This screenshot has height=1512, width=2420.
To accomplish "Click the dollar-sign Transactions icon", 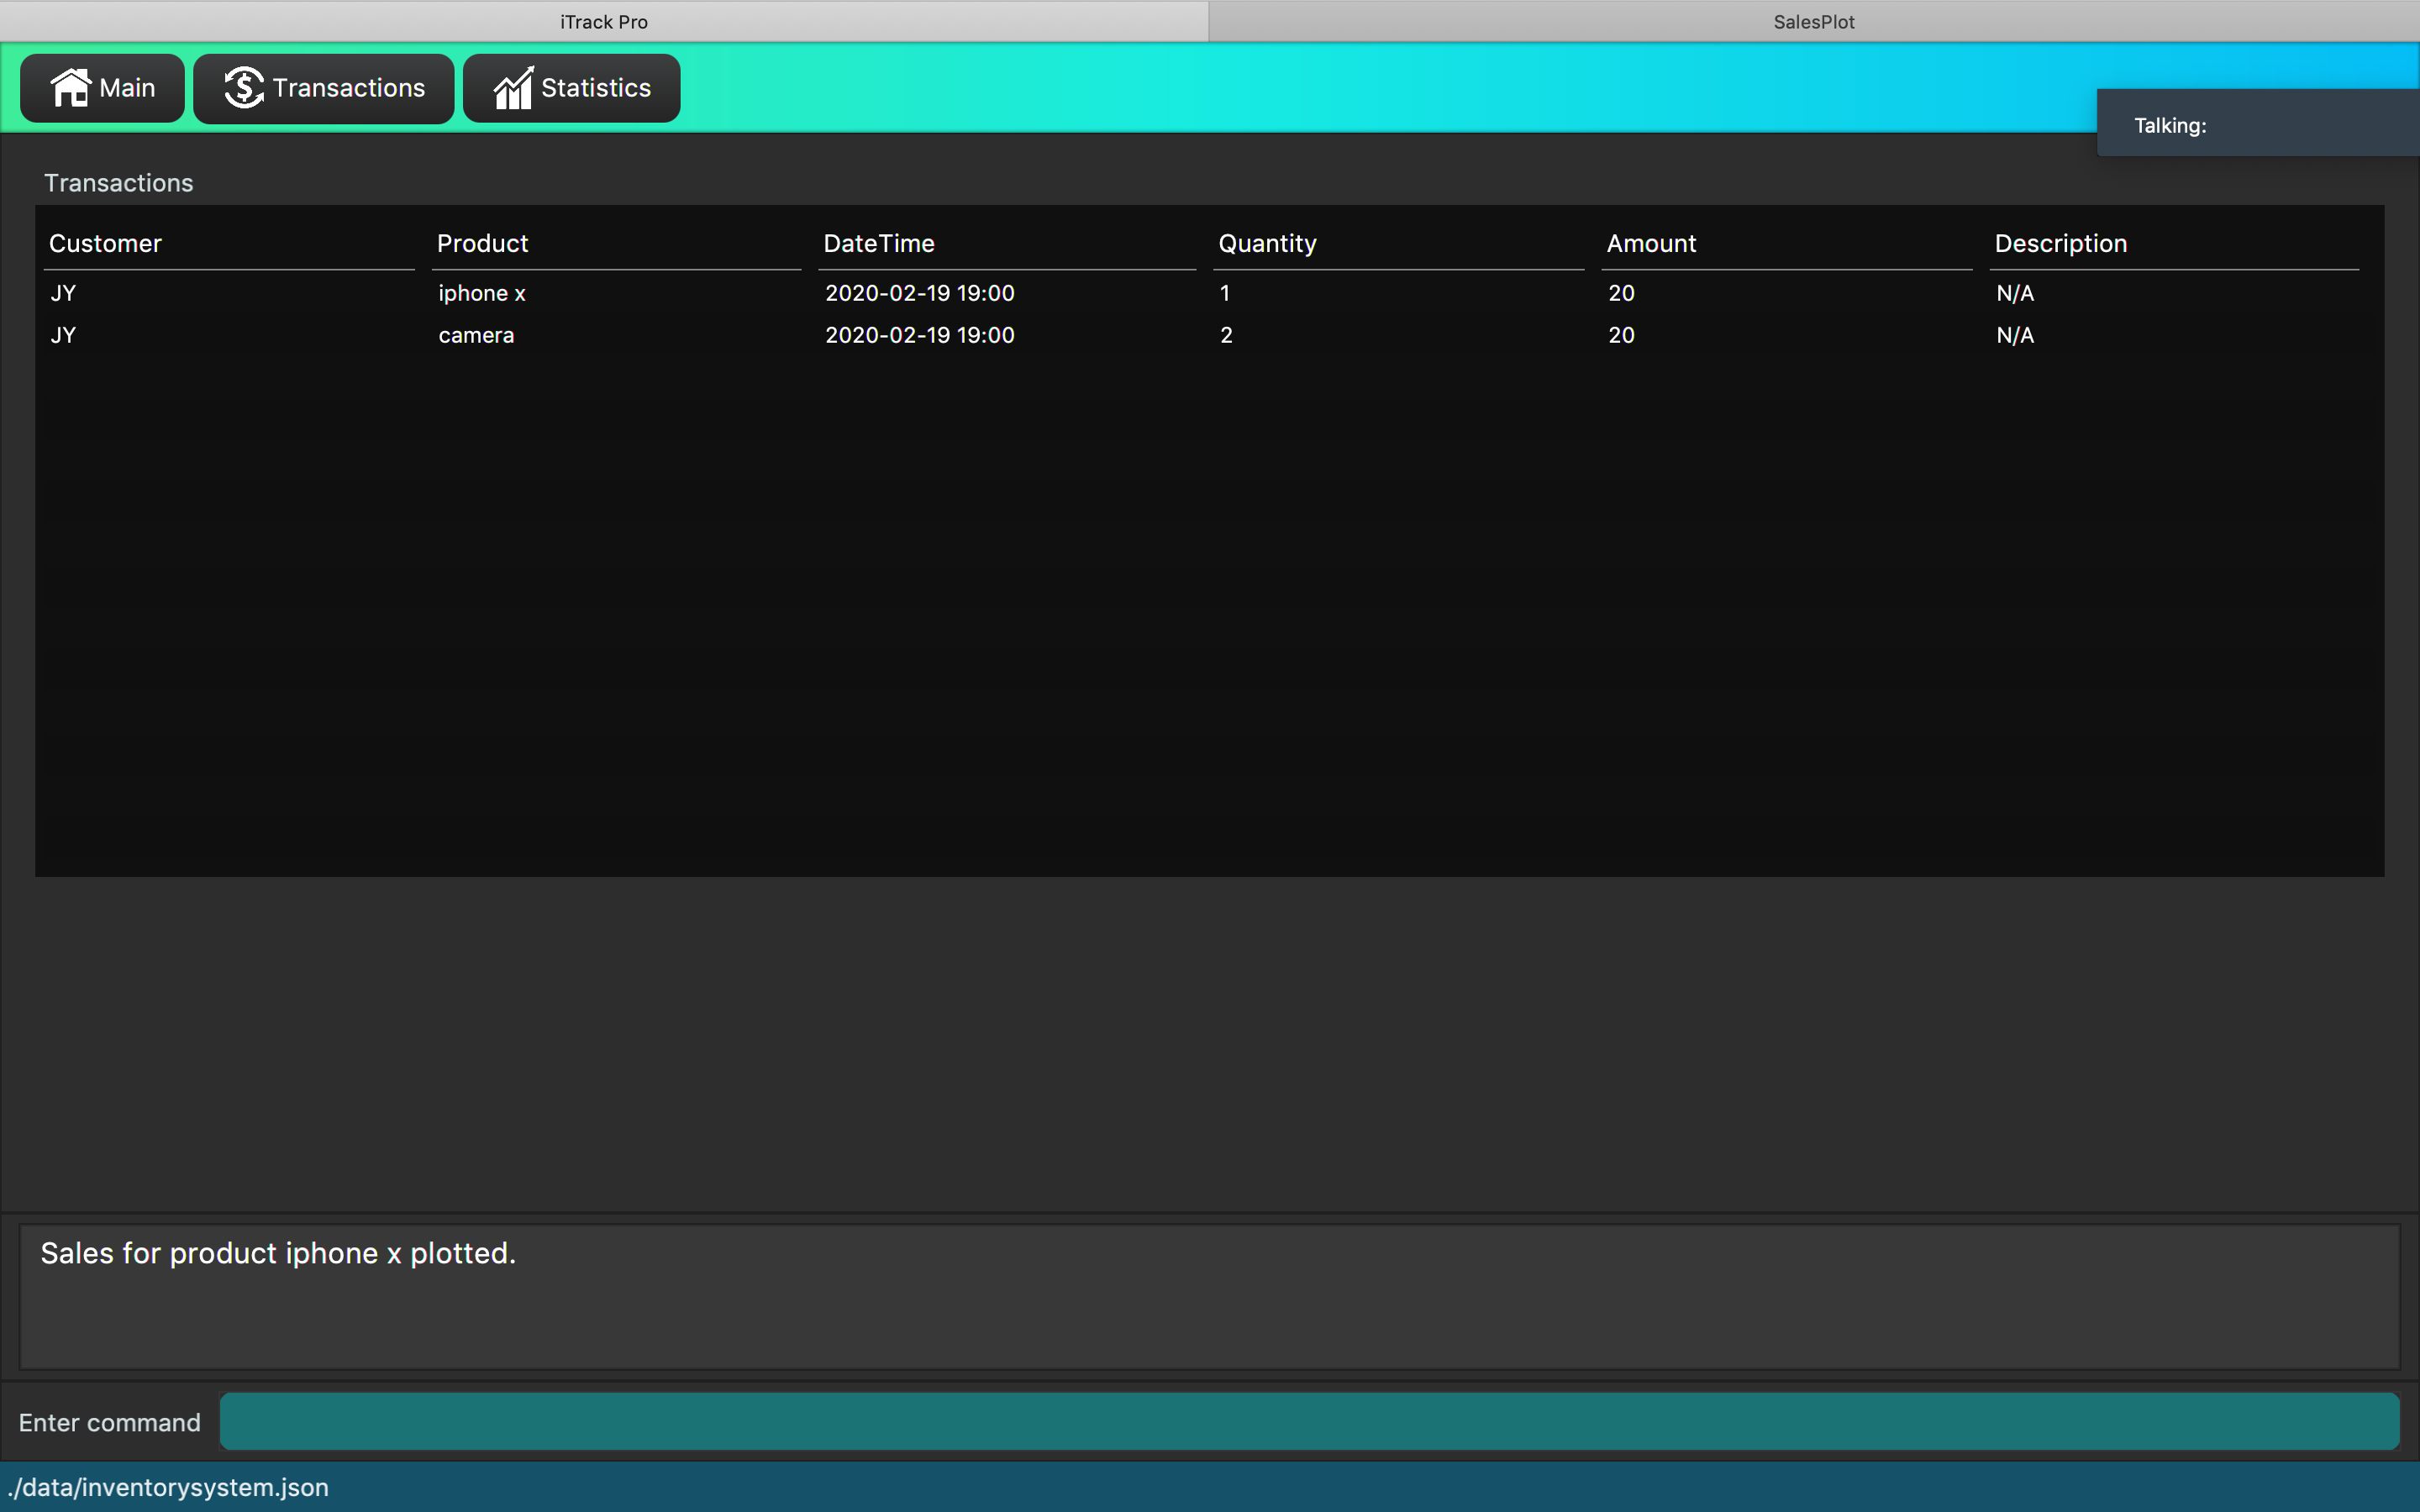I will pos(243,88).
